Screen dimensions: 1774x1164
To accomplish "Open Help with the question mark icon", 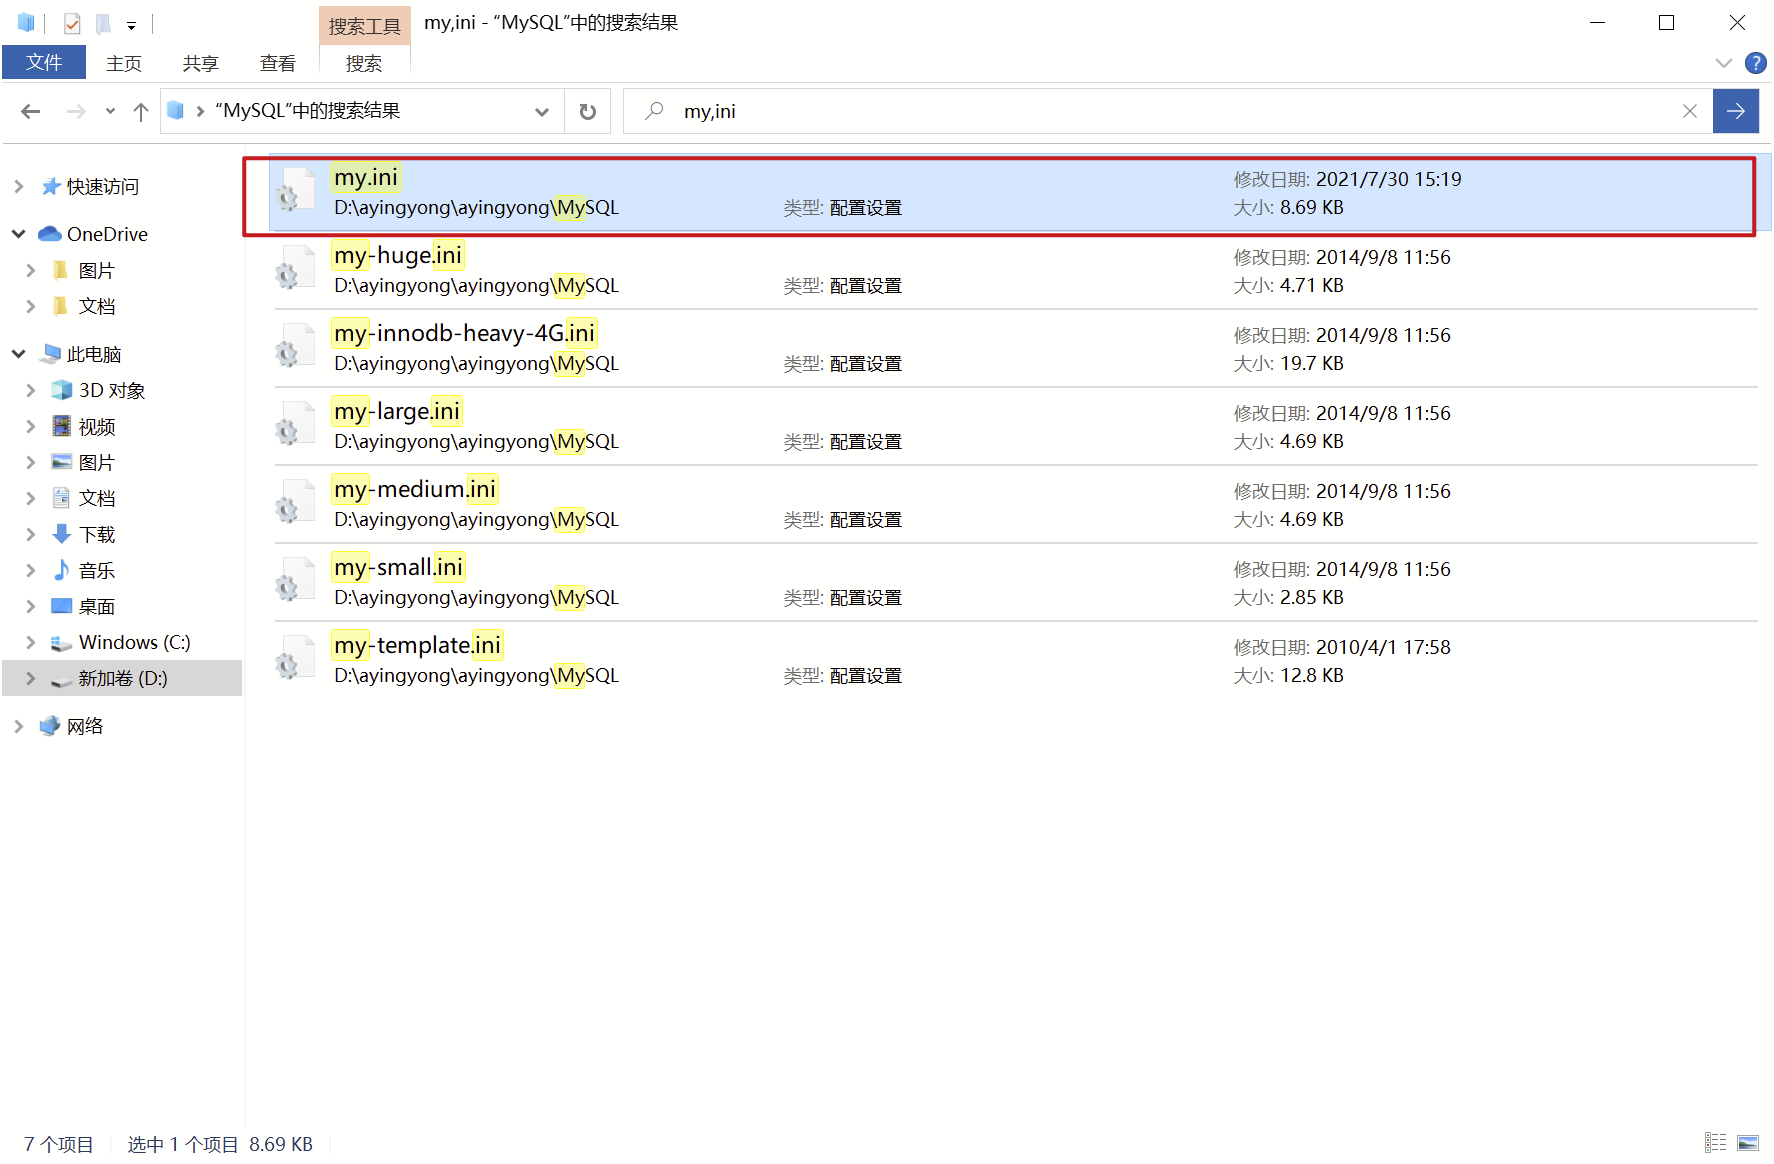I will 1755,63.
